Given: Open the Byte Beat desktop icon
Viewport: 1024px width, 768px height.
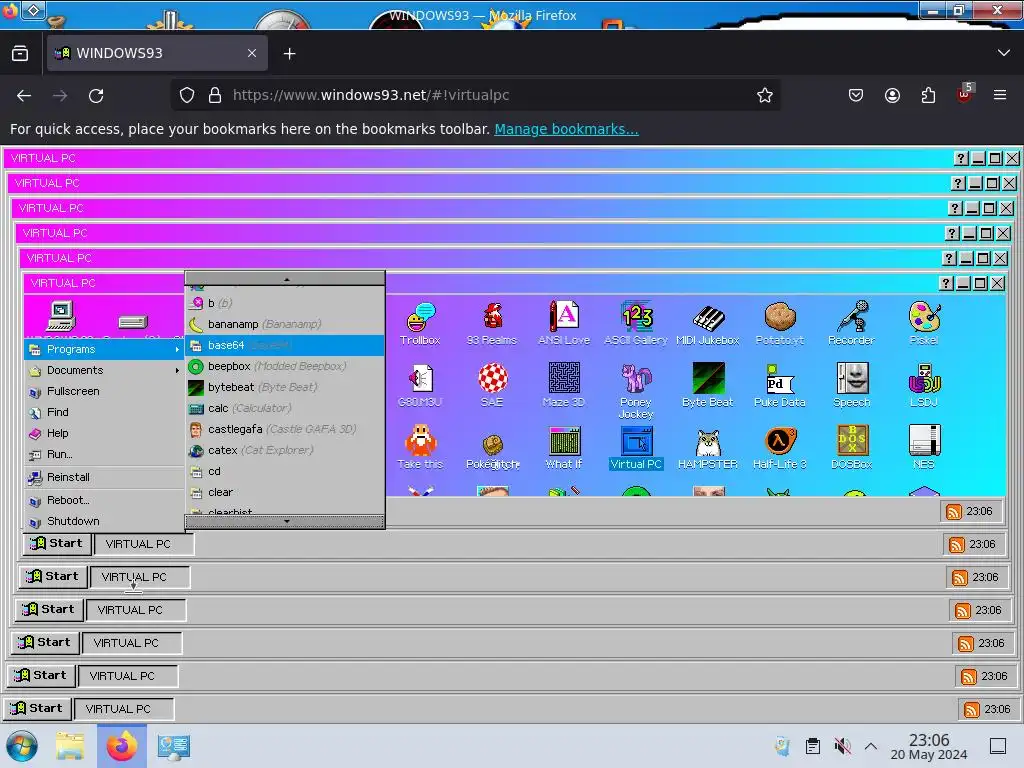Looking at the screenshot, I should click(707, 385).
